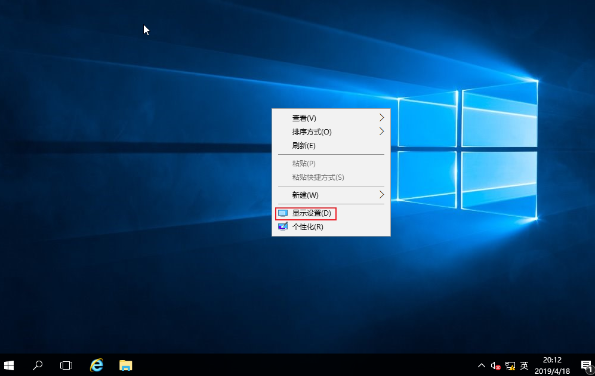
Task: Expand the 查看(V) submenu
Action: [x=331, y=118]
